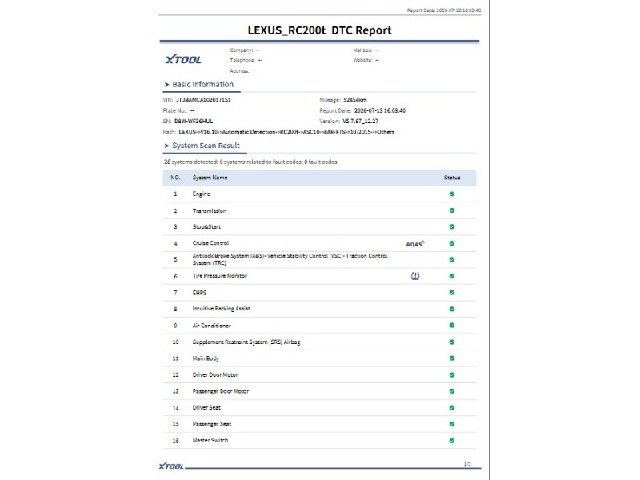Image resolution: width=640 pixels, height=480 pixels.
Task: Click the green status icon for Air Conditioner
Action: 452,325
